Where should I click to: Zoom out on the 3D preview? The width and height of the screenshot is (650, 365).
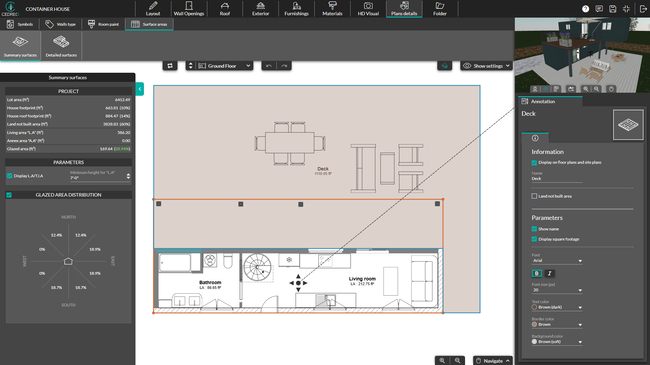[x=596, y=89]
